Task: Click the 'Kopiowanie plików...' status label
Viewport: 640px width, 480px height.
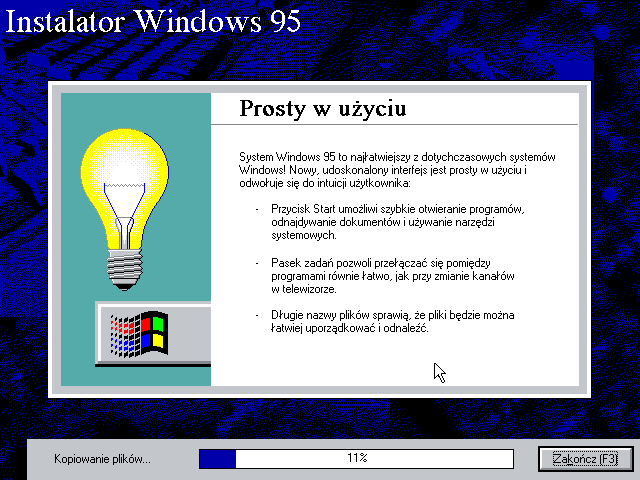Action: click(102, 459)
